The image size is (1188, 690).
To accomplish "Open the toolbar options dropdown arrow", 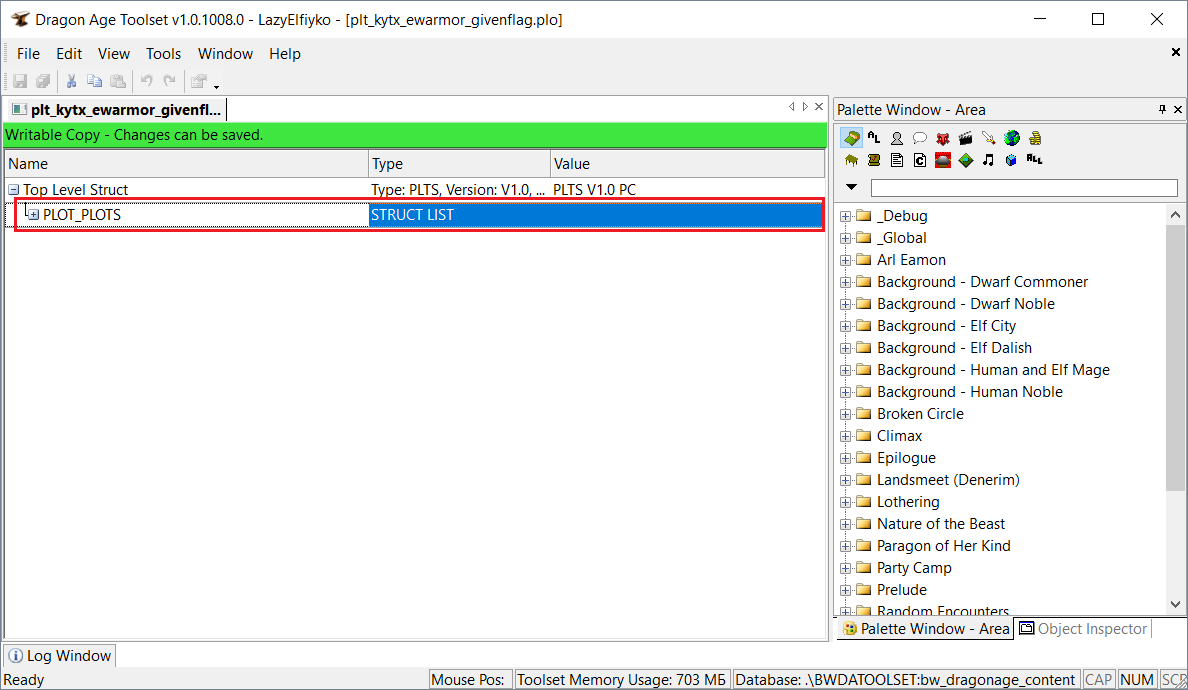I will point(216,86).
